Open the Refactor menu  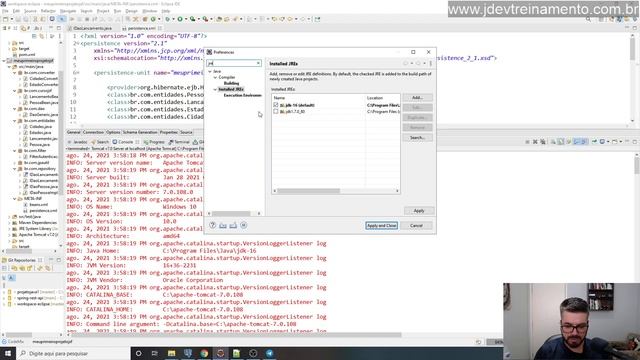(48, 11)
